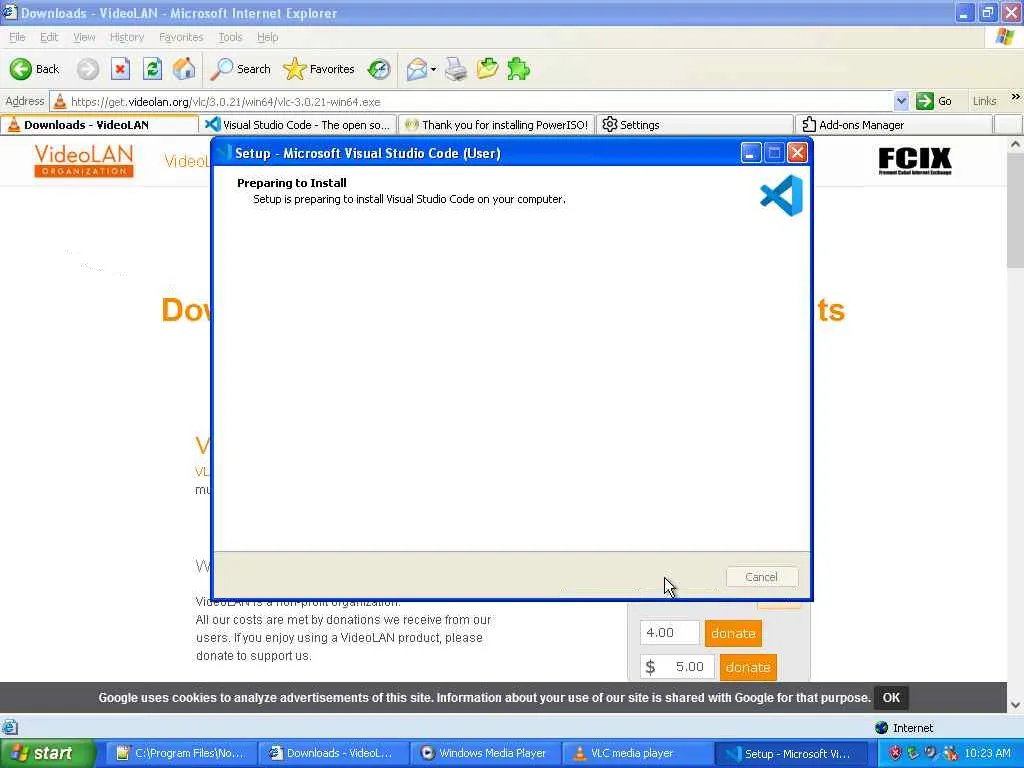Image resolution: width=1024 pixels, height=768 pixels.
Task: Open the green puzzle piece add-ons icon
Action: point(519,69)
